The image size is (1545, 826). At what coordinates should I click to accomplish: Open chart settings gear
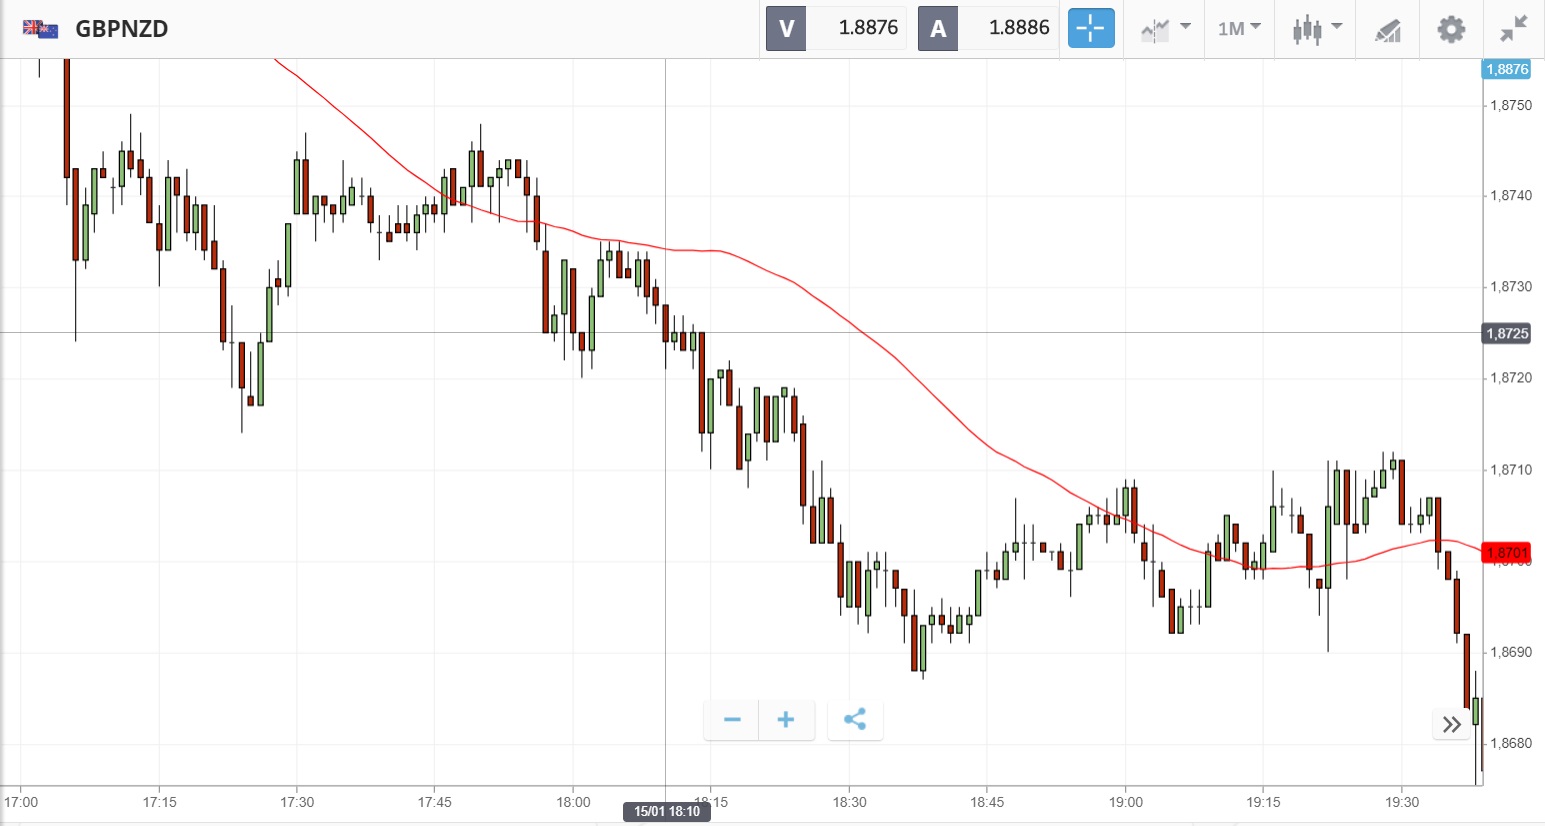1451,29
